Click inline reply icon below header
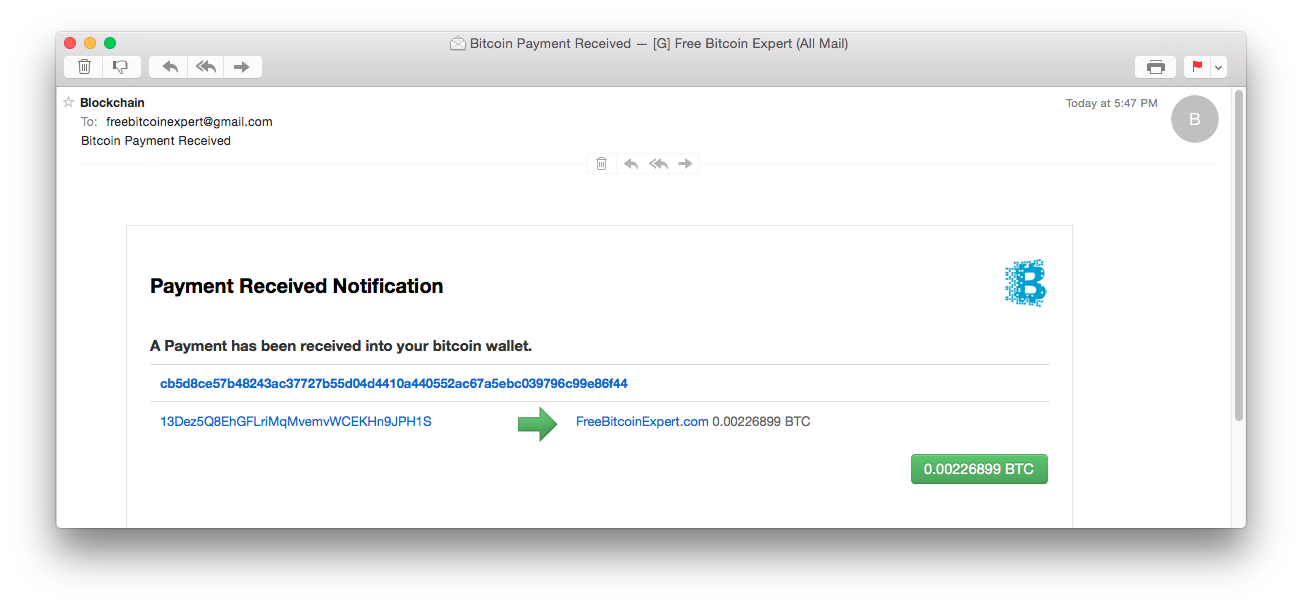 click(630, 164)
